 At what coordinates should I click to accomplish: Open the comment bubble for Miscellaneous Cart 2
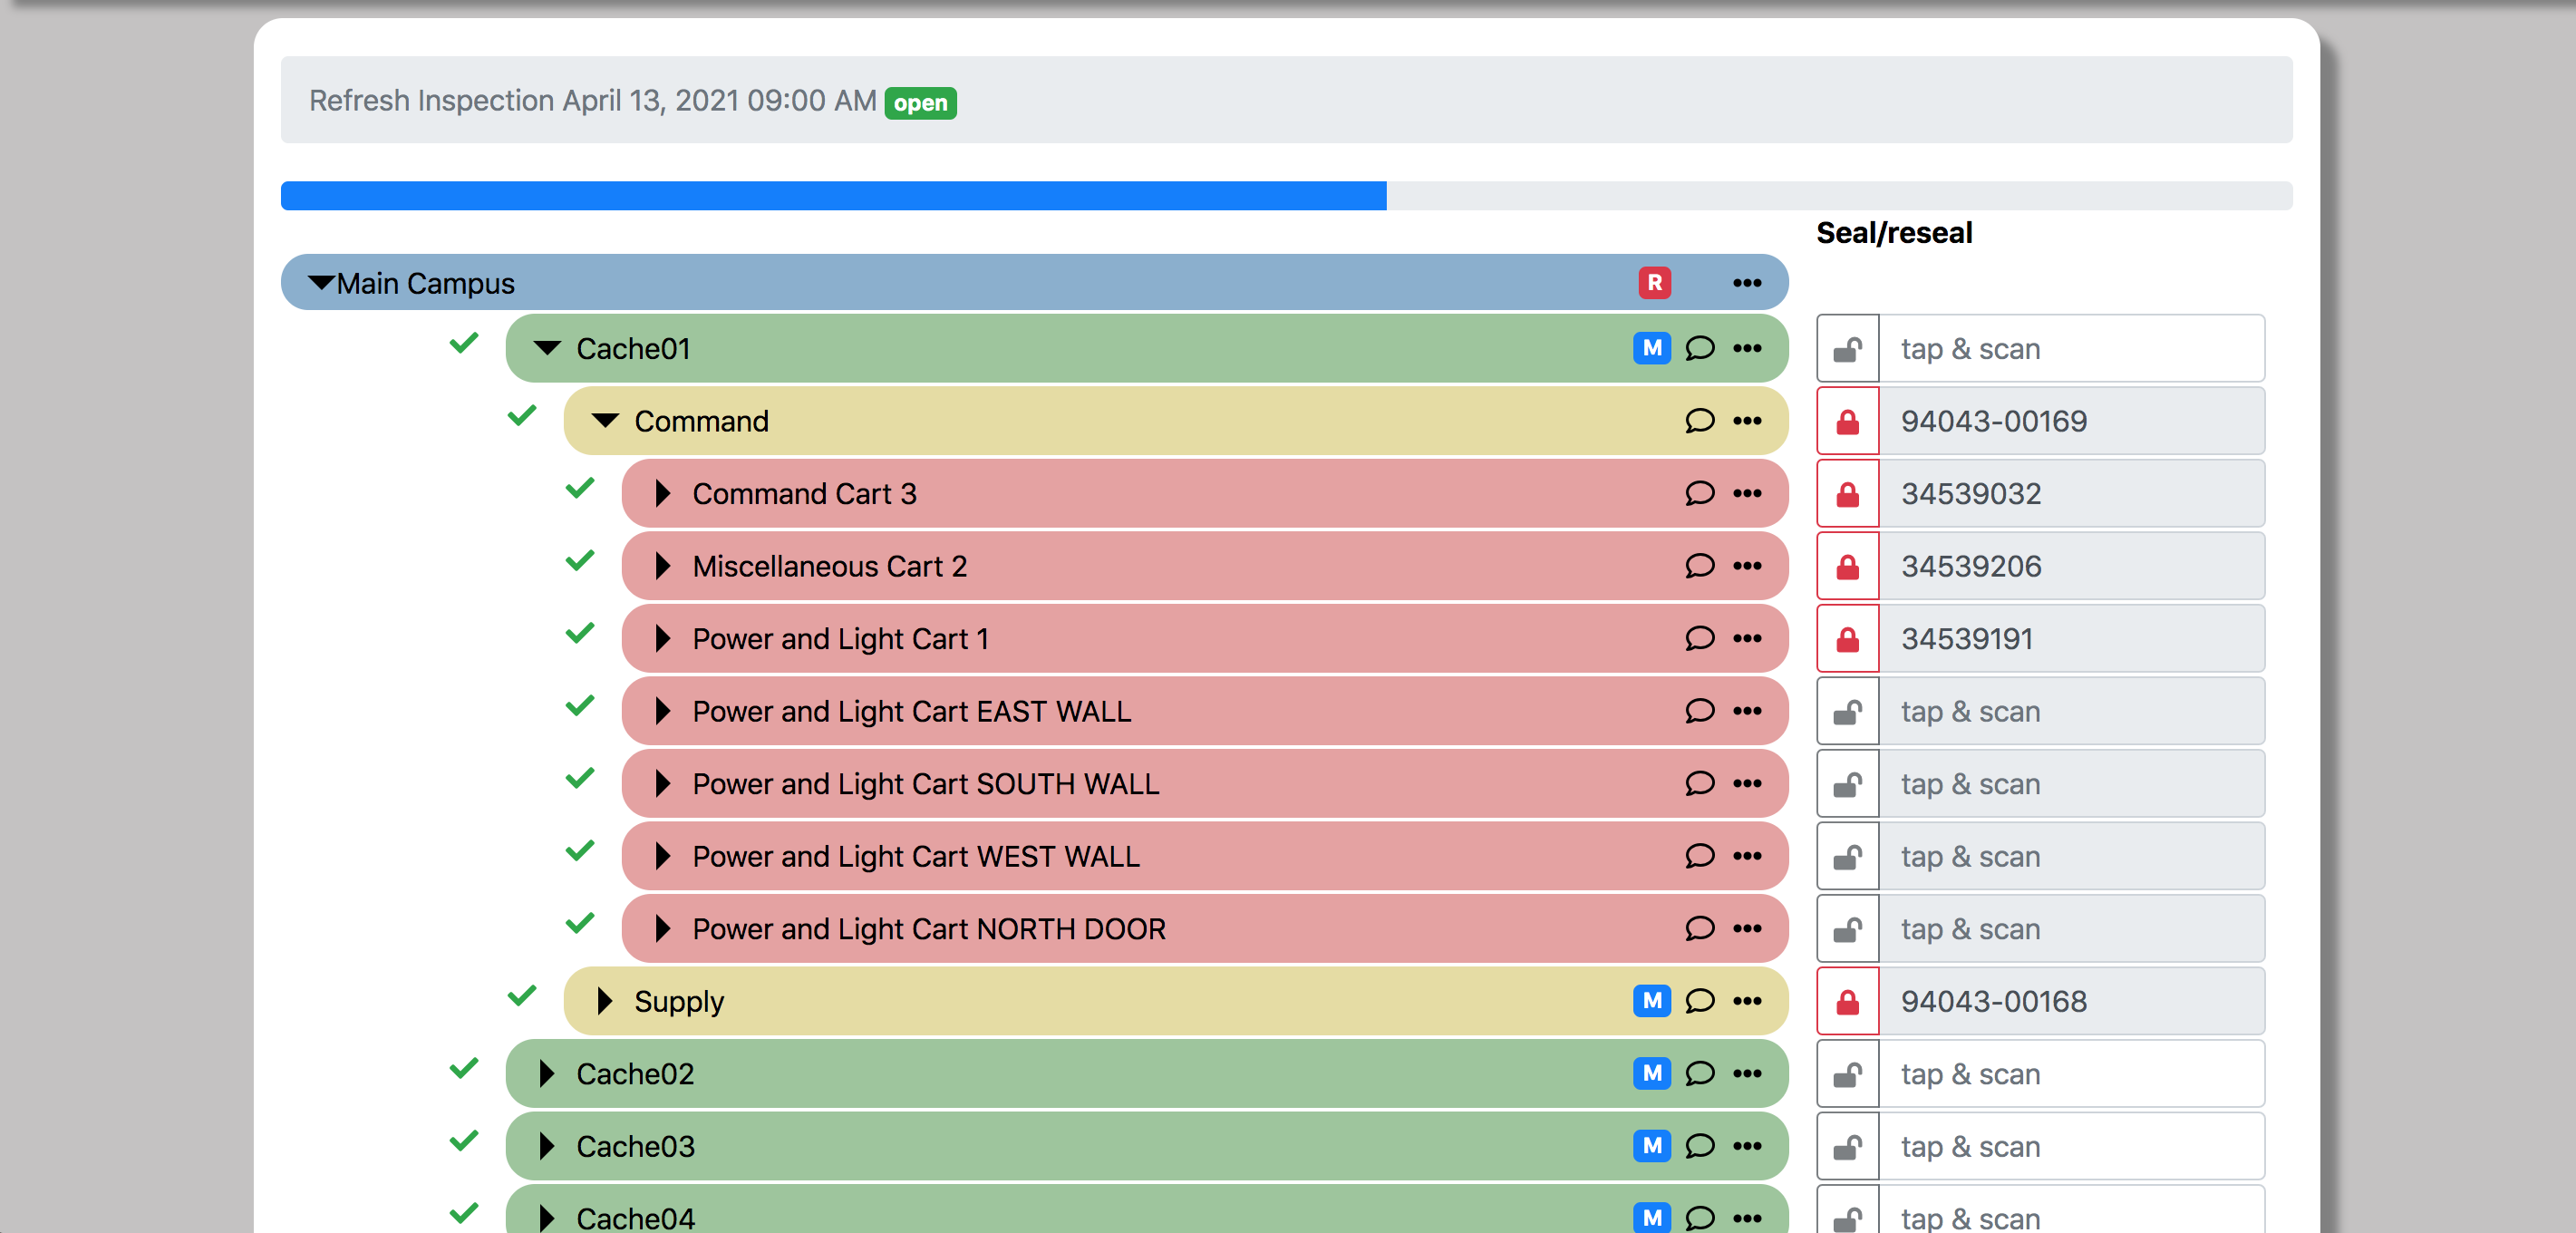point(1699,566)
